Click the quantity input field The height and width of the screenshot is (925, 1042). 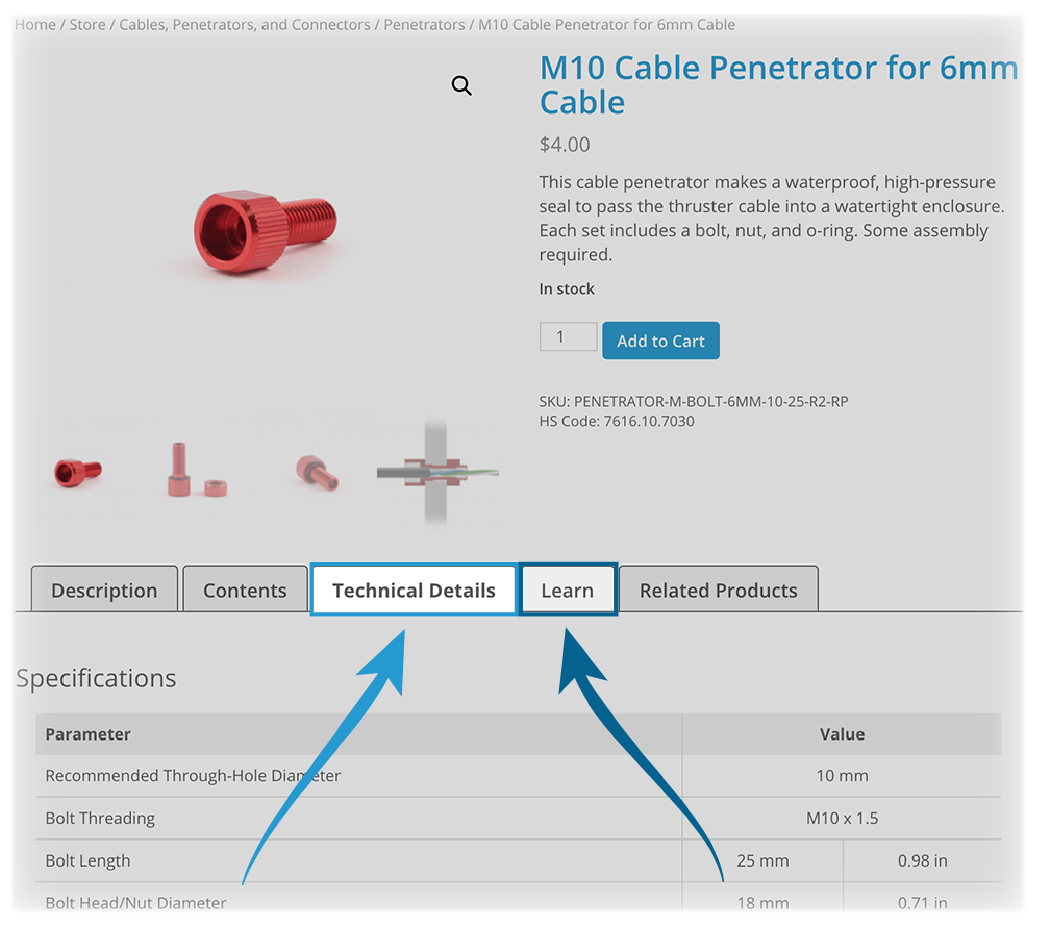click(x=567, y=337)
